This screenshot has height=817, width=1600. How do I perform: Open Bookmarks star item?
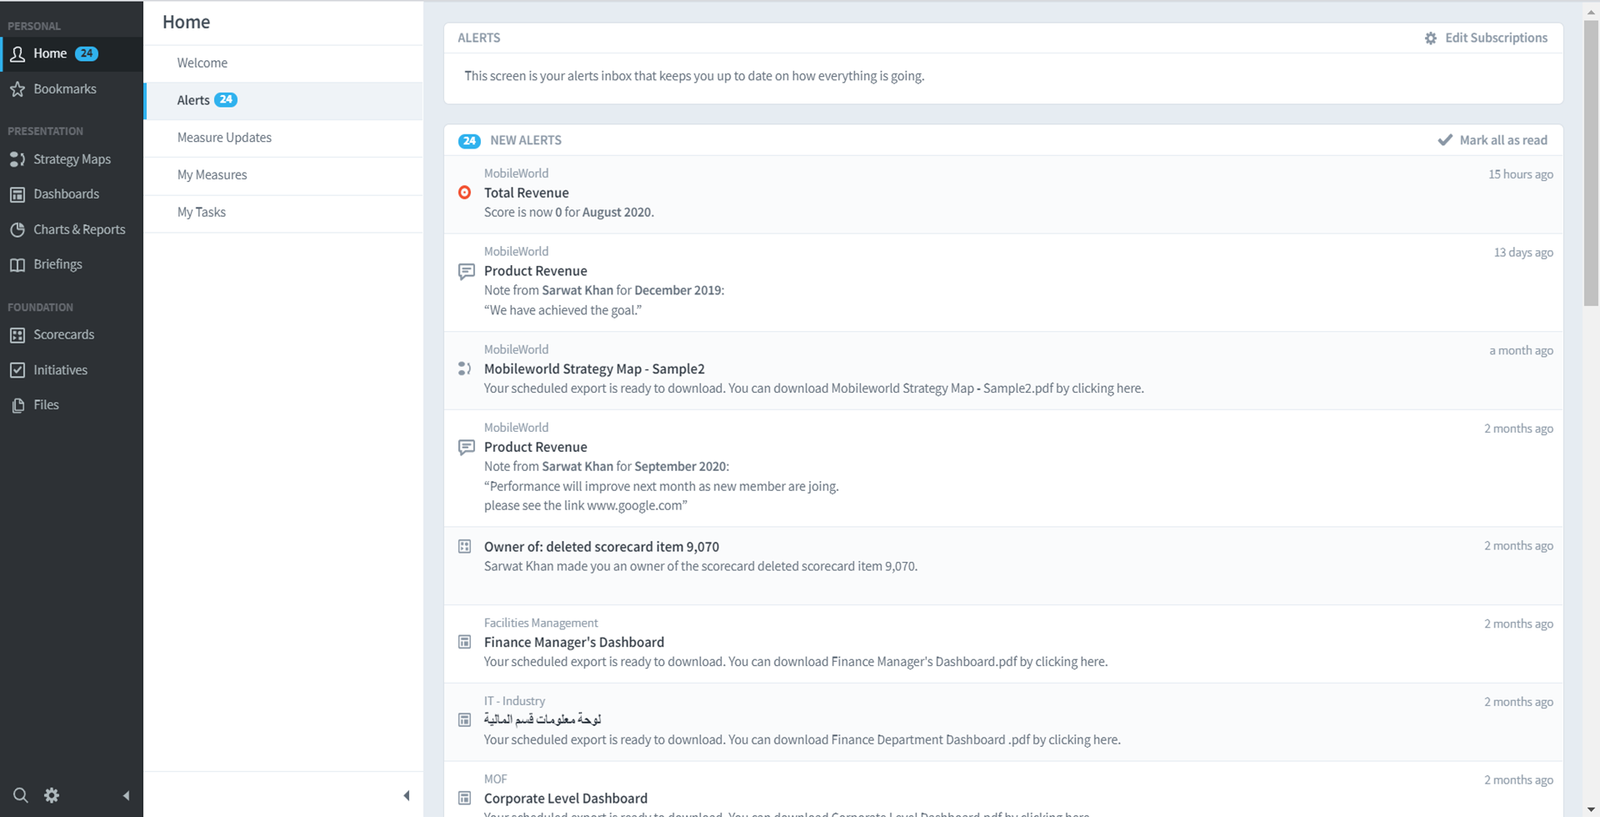[x=71, y=89]
